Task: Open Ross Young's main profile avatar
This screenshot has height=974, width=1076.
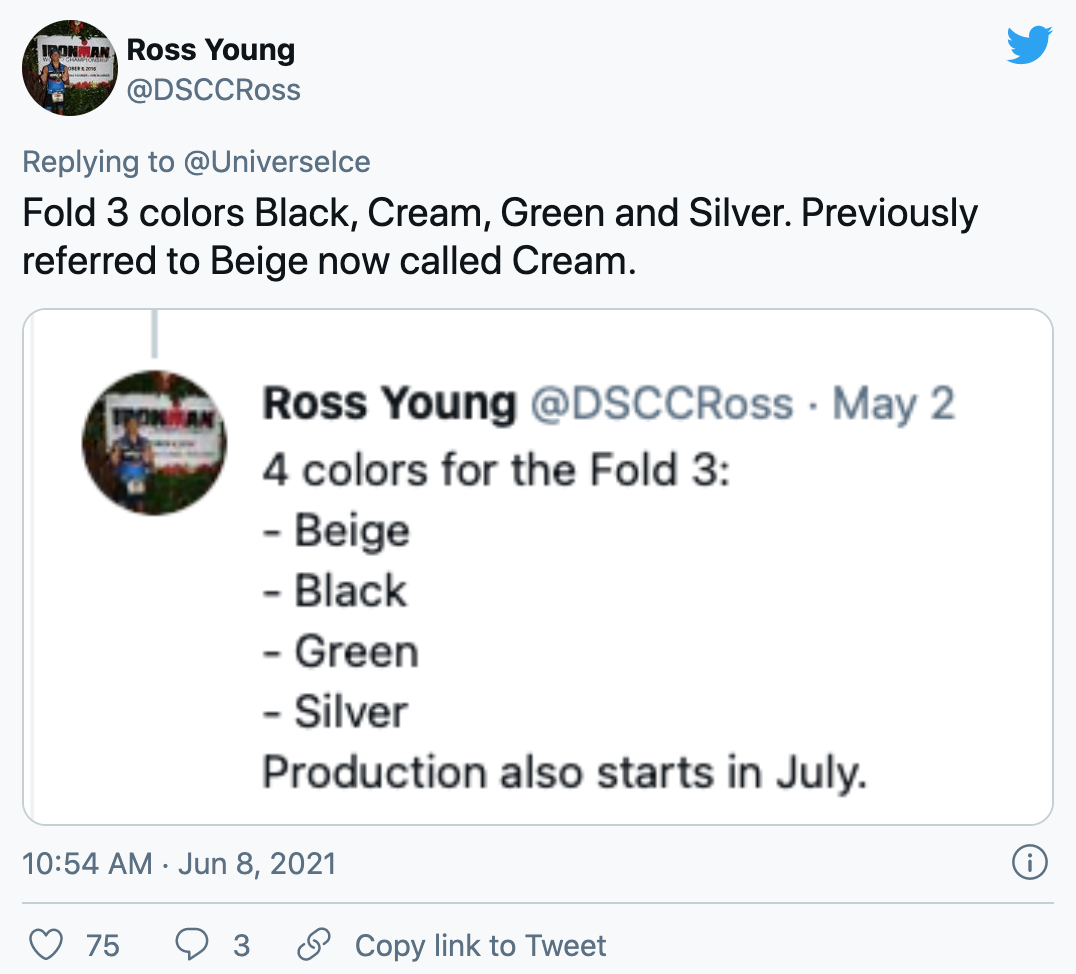Action: coord(70,68)
